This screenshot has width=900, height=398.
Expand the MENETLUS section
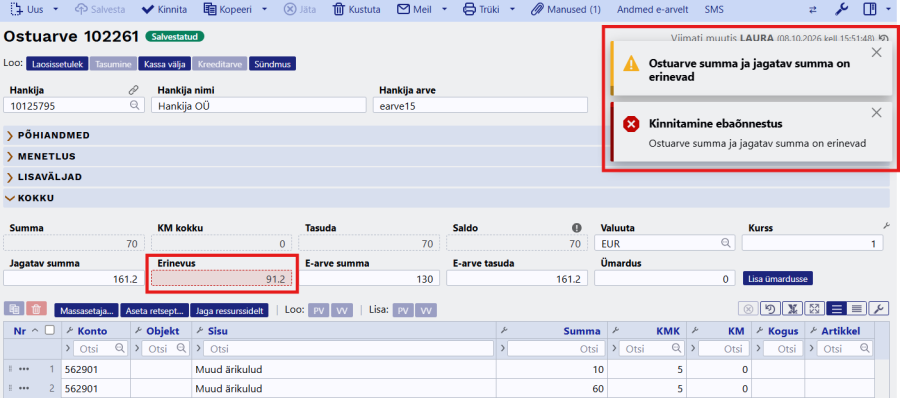point(446,156)
